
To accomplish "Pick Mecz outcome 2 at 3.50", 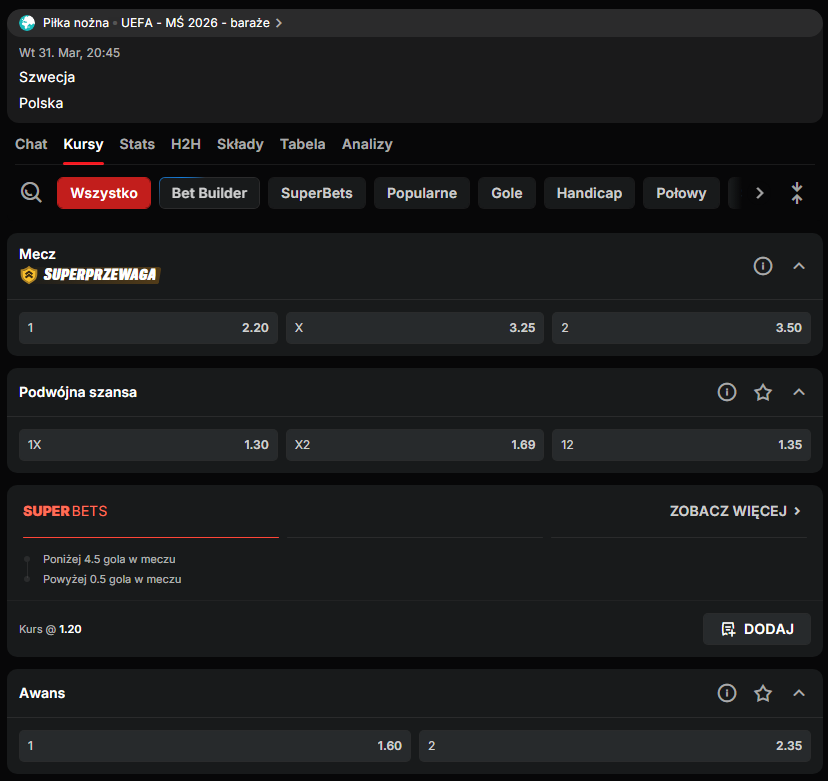I will 681,328.
